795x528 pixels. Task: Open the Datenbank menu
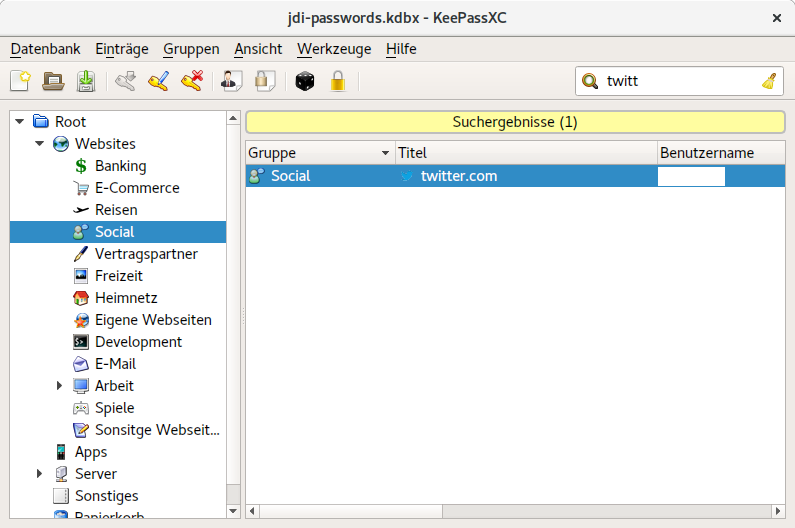tap(45, 49)
